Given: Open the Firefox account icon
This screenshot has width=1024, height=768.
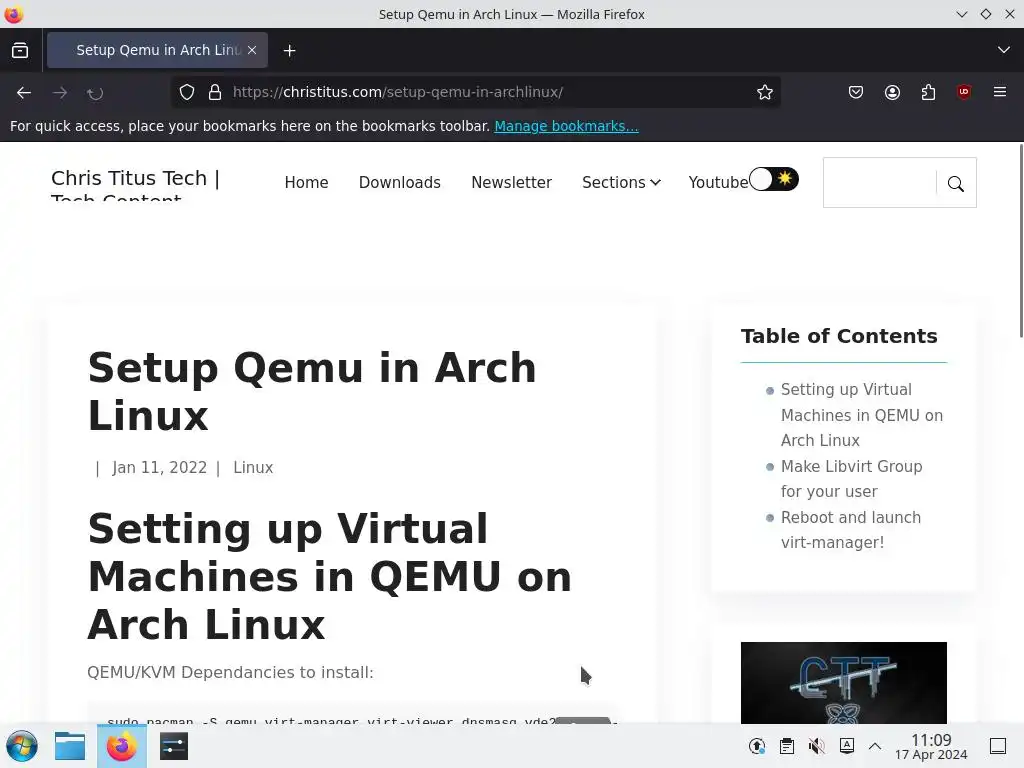Looking at the screenshot, I should pos(892,92).
